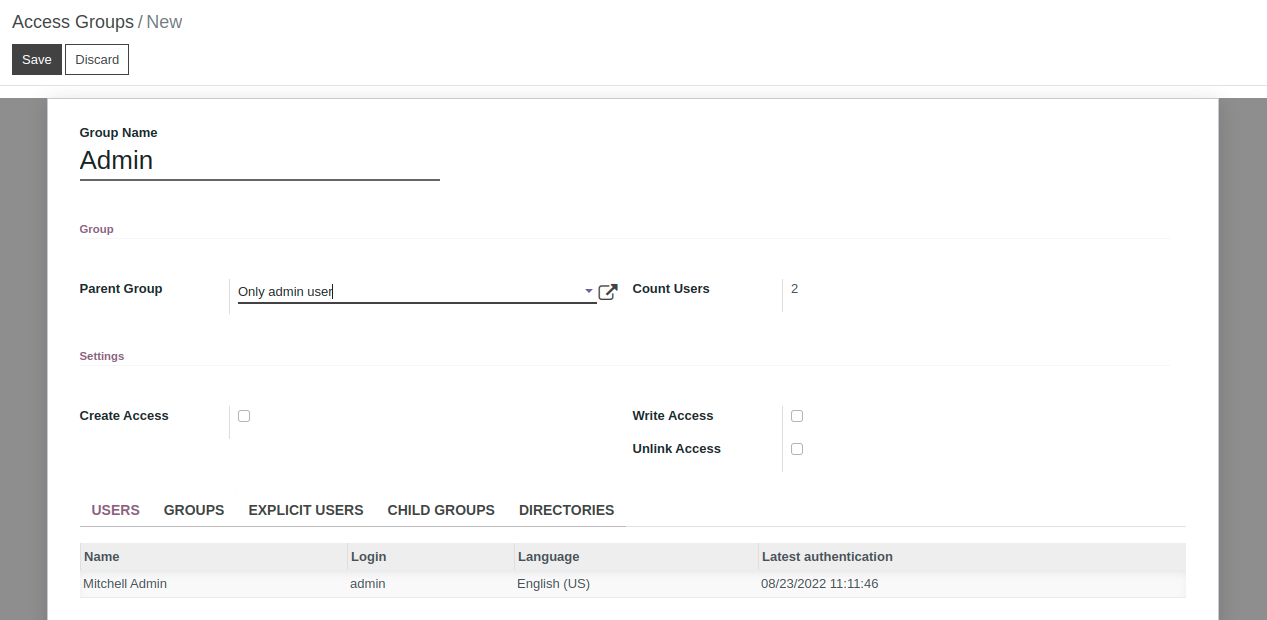Image resolution: width=1267 pixels, height=620 pixels.
Task: Click the English (US) language cell
Action: 636,584
